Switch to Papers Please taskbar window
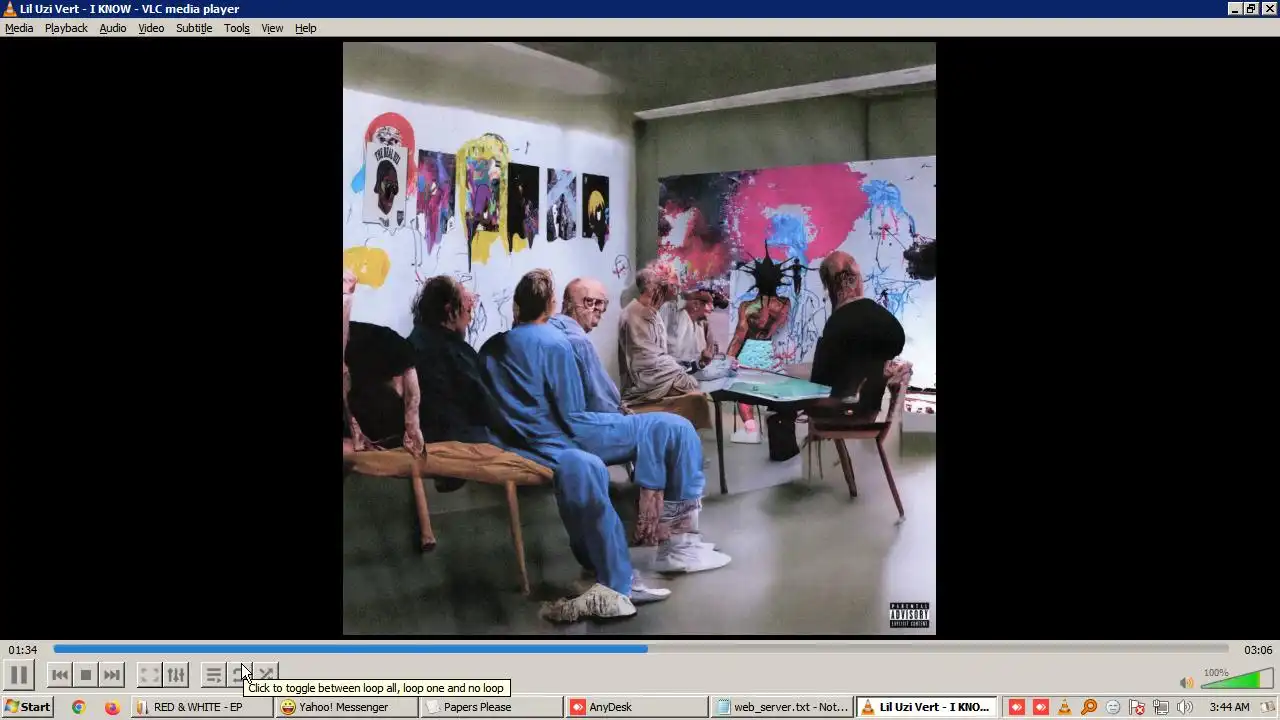 pyautogui.click(x=491, y=707)
